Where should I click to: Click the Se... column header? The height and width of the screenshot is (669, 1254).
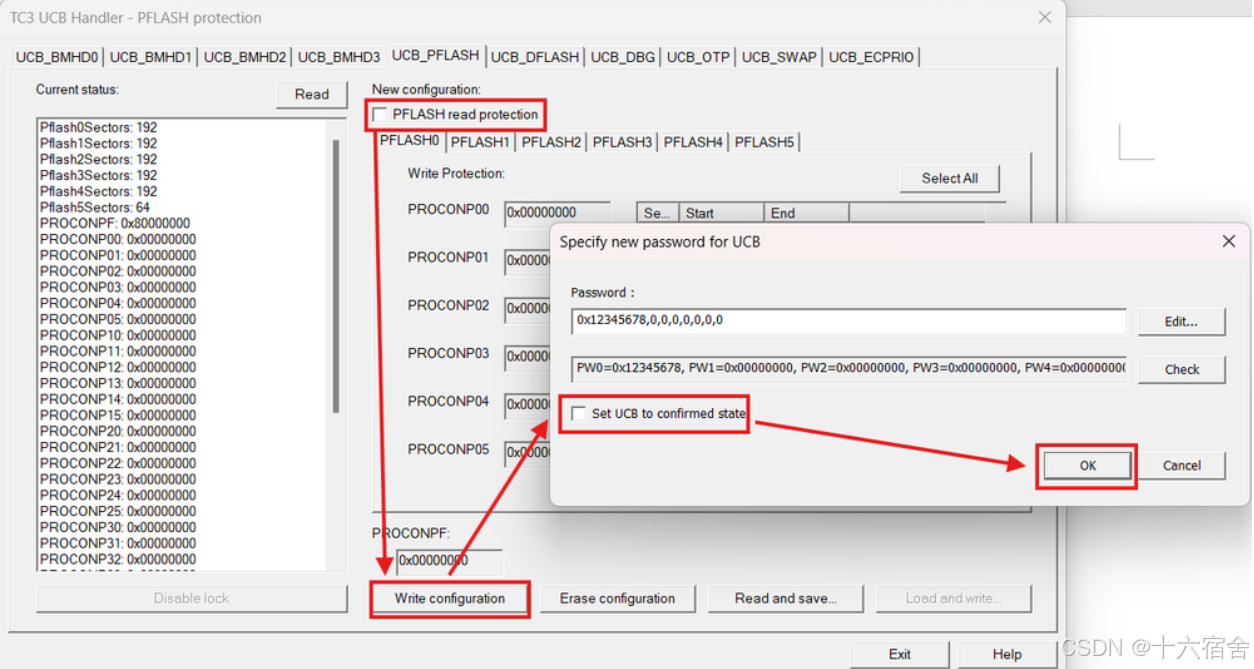point(658,213)
